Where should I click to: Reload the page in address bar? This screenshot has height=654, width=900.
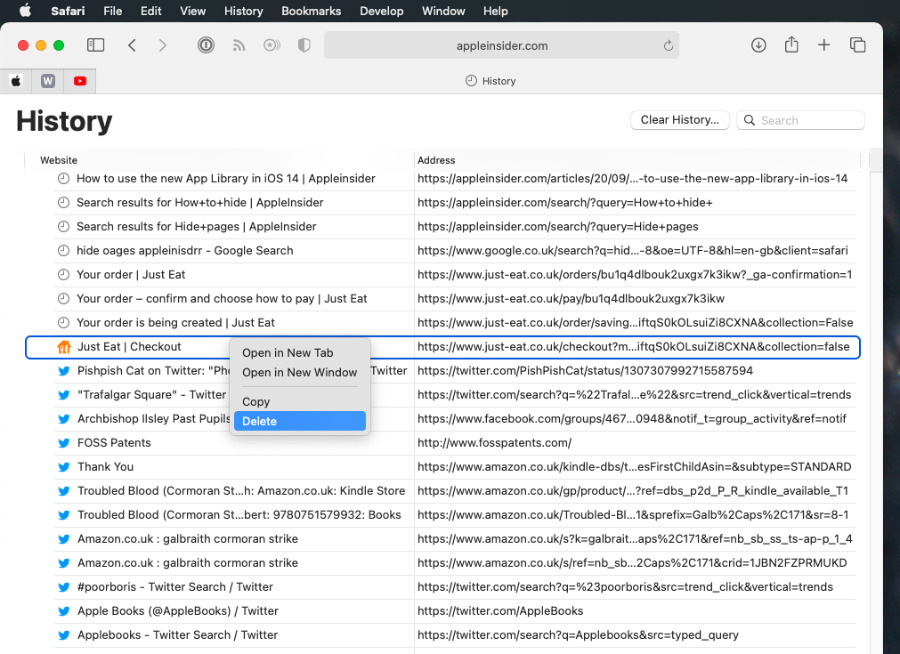tap(668, 46)
